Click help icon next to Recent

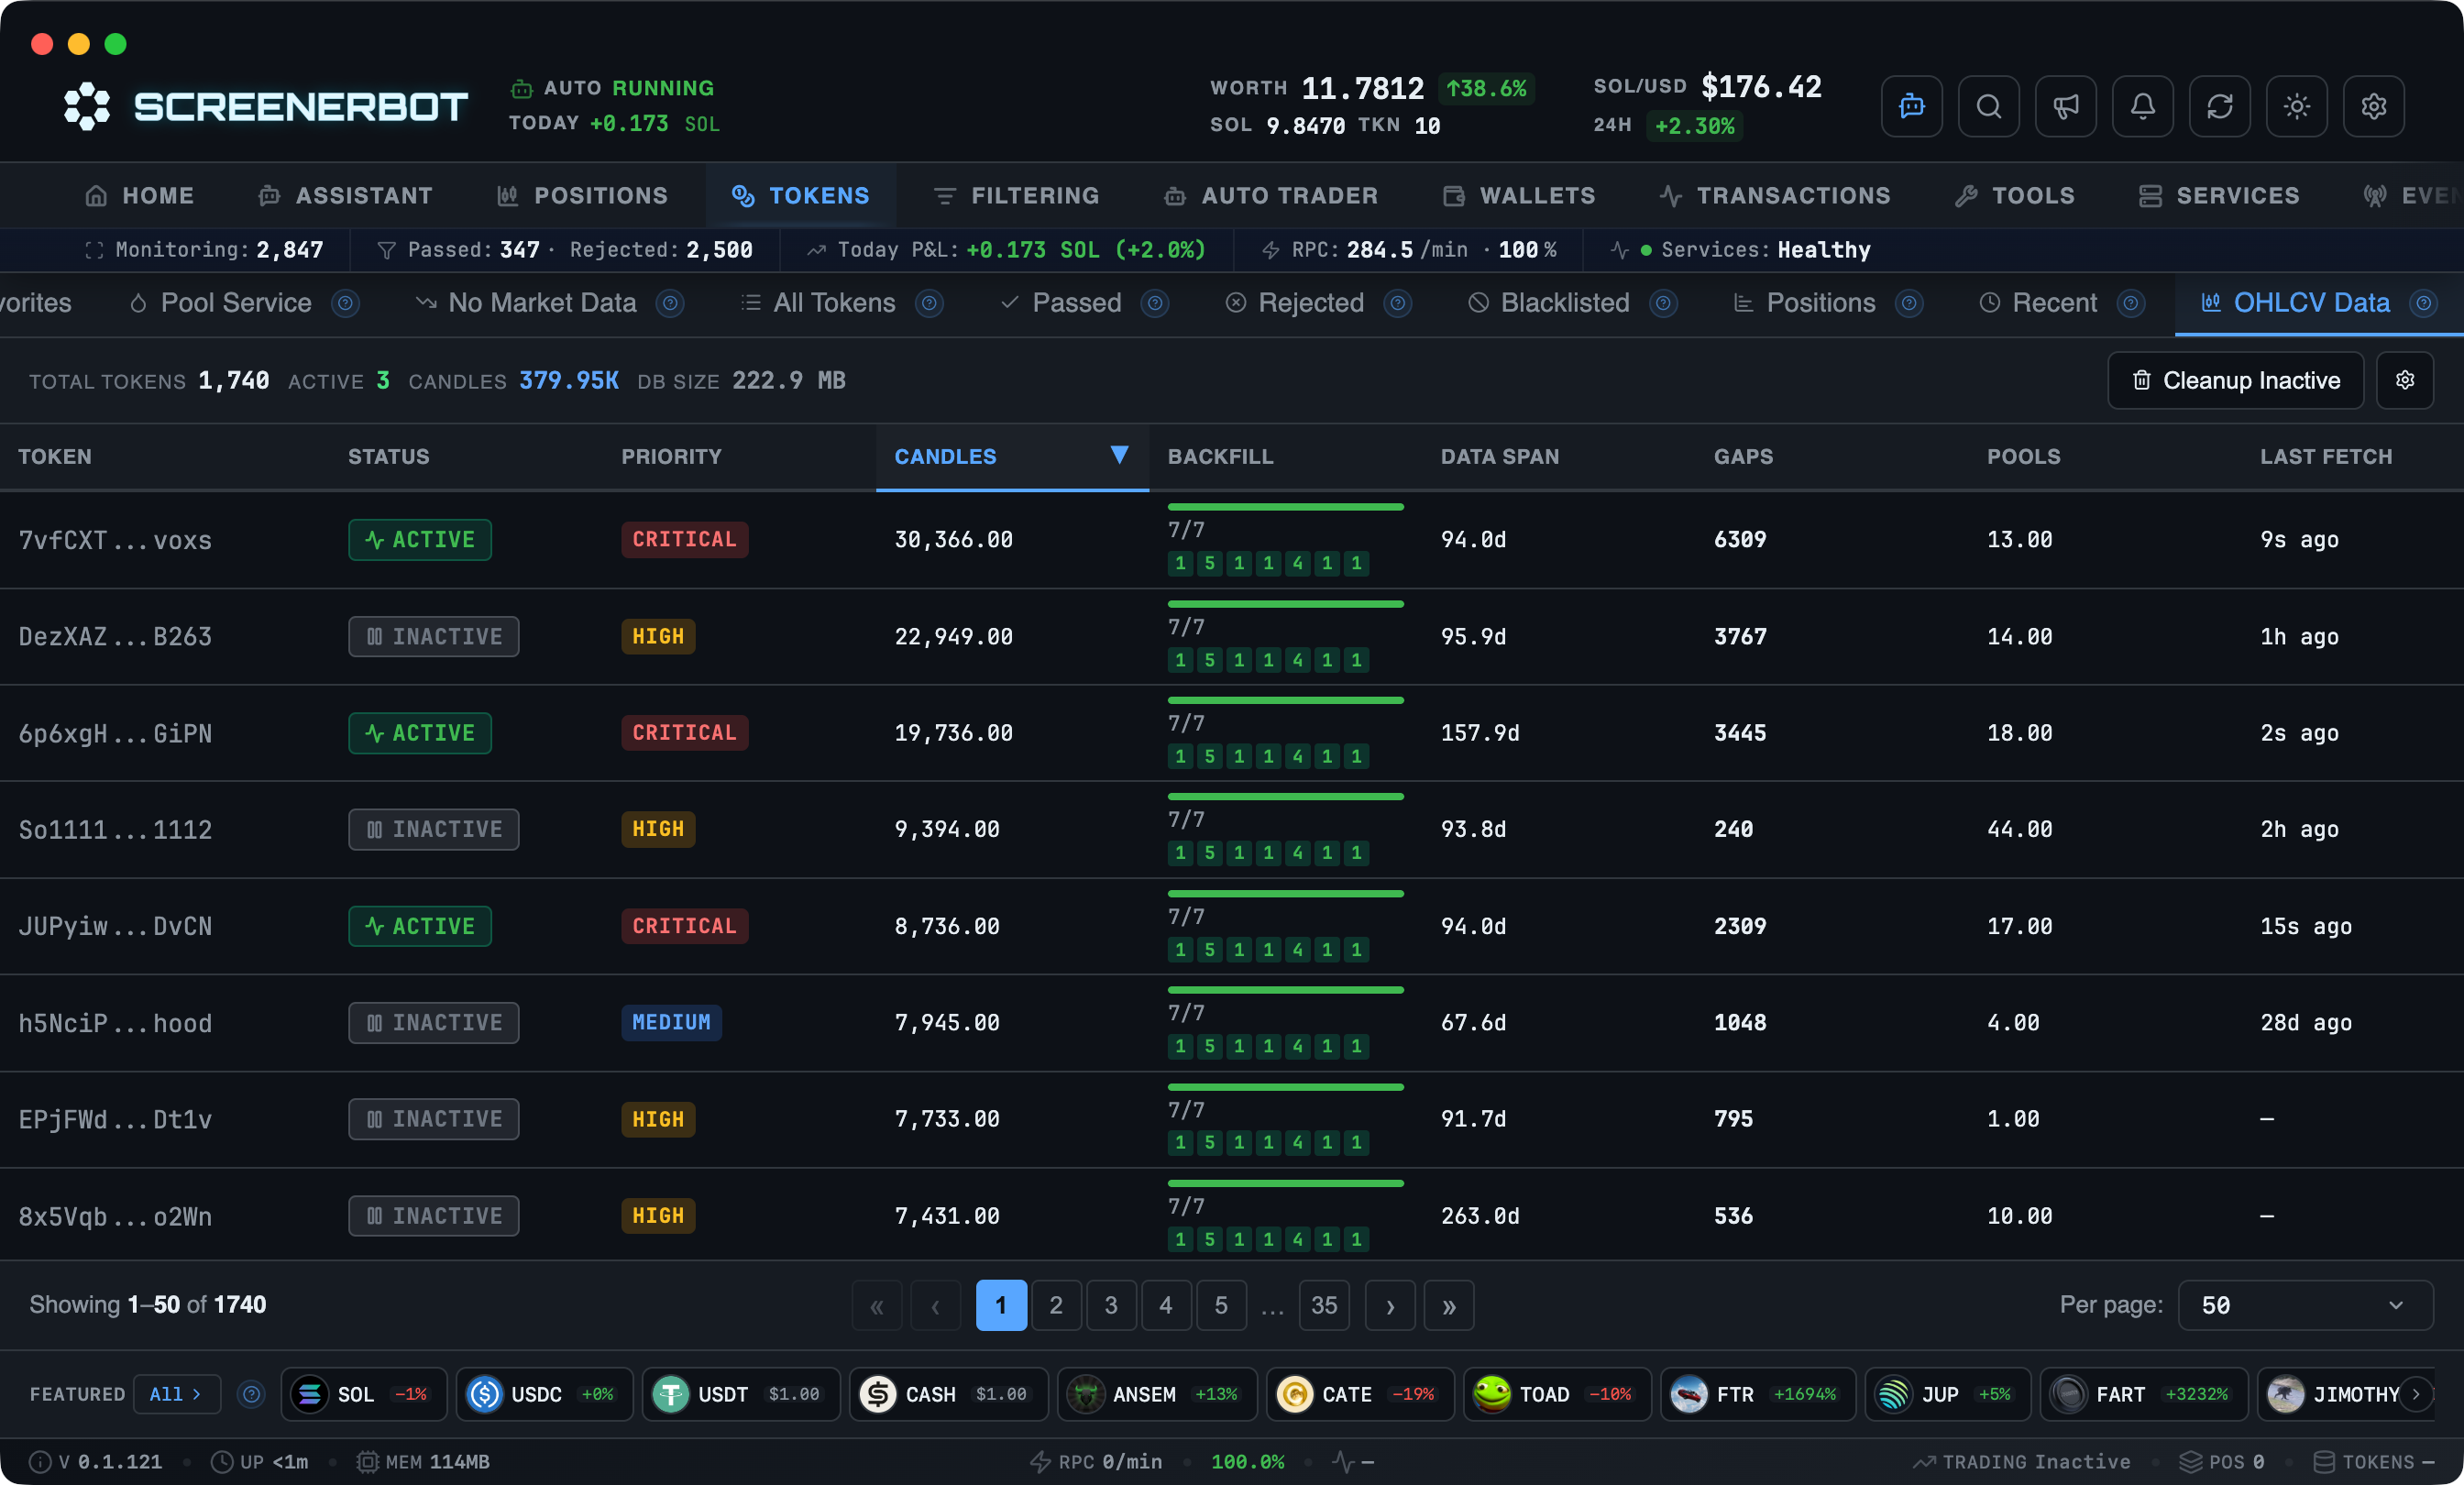[2131, 303]
